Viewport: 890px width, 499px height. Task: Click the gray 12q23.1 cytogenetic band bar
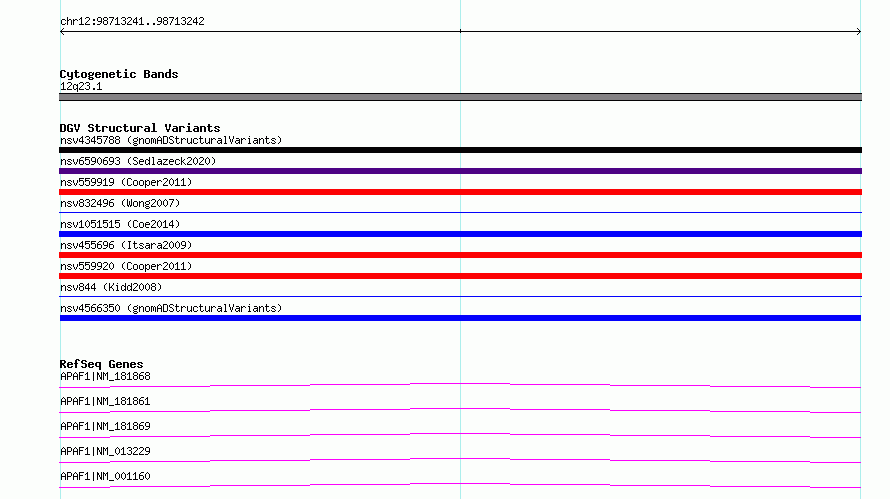pos(460,97)
